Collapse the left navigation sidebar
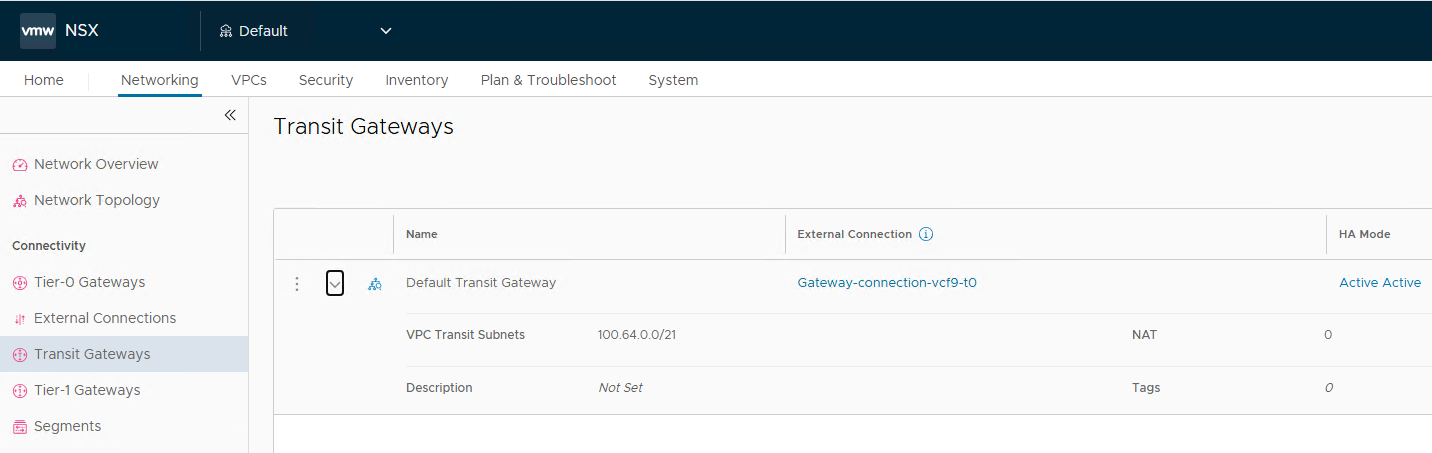This screenshot has width=1432, height=453. (230, 115)
